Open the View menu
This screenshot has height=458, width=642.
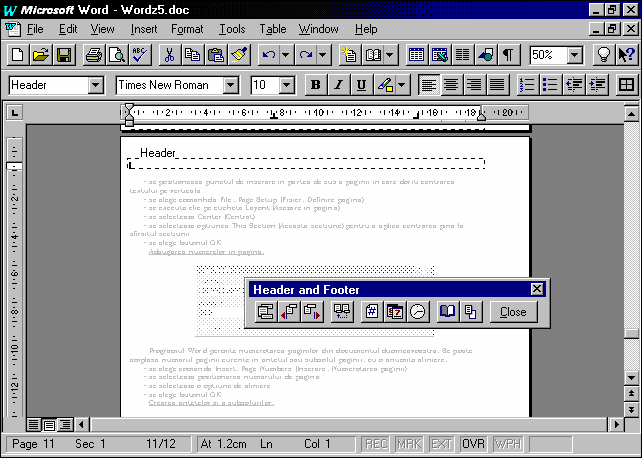tap(102, 29)
